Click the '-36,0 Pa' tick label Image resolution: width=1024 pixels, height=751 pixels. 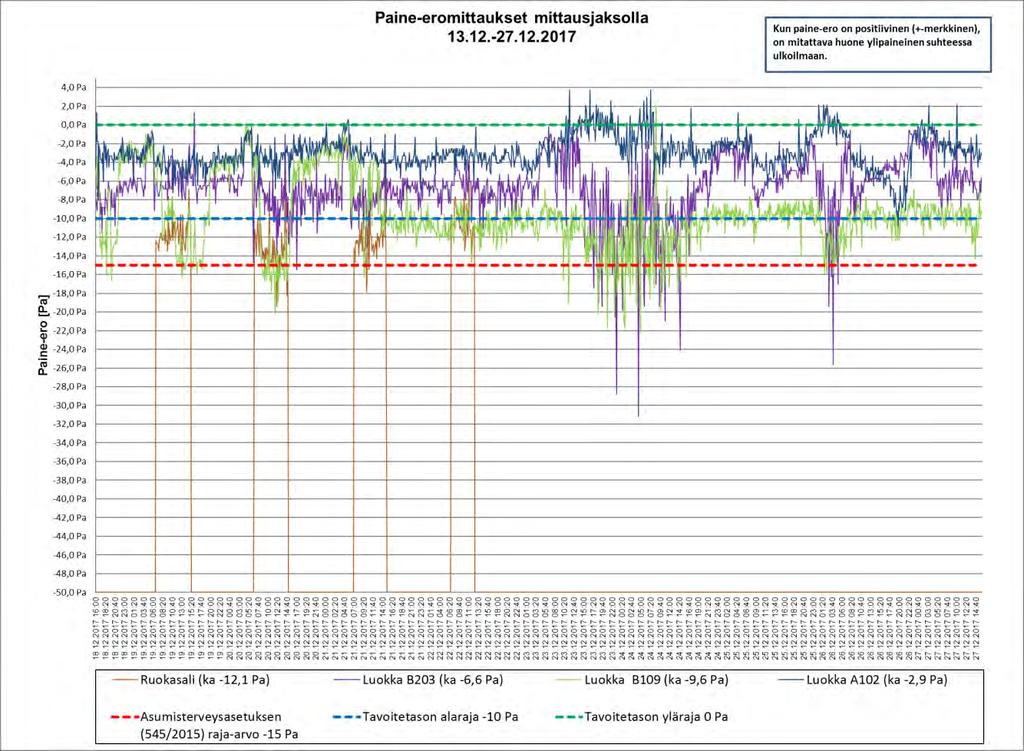(x=69, y=462)
